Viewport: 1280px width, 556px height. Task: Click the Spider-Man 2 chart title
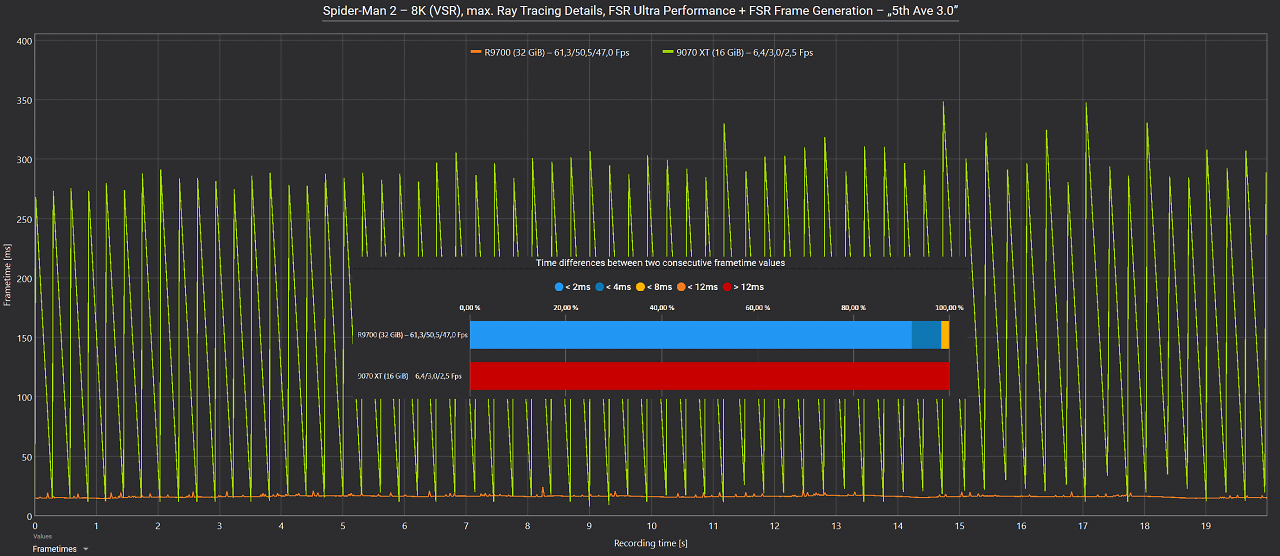[x=640, y=11]
